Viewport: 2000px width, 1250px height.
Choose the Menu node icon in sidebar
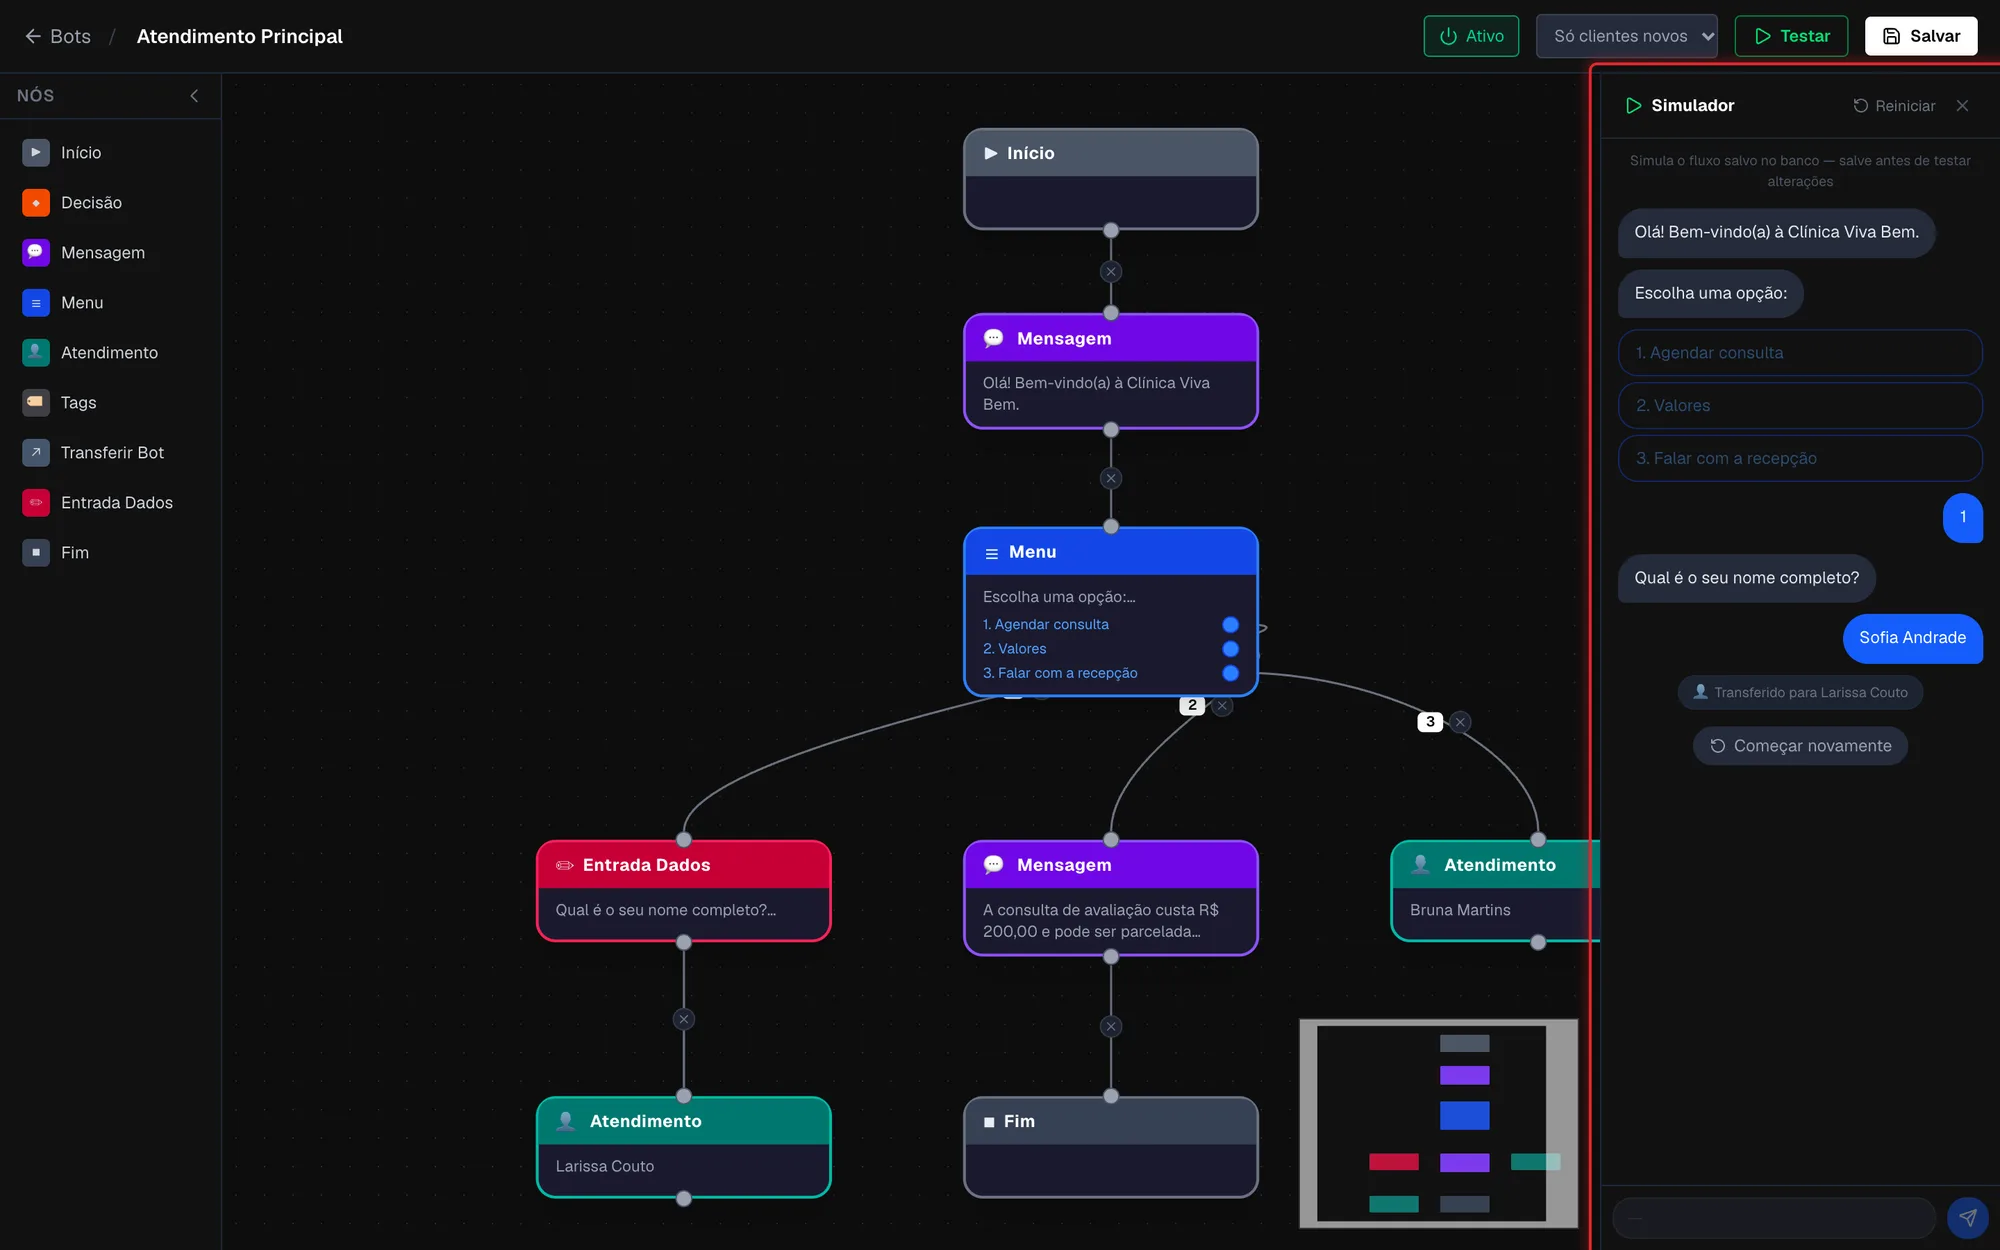(36, 302)
